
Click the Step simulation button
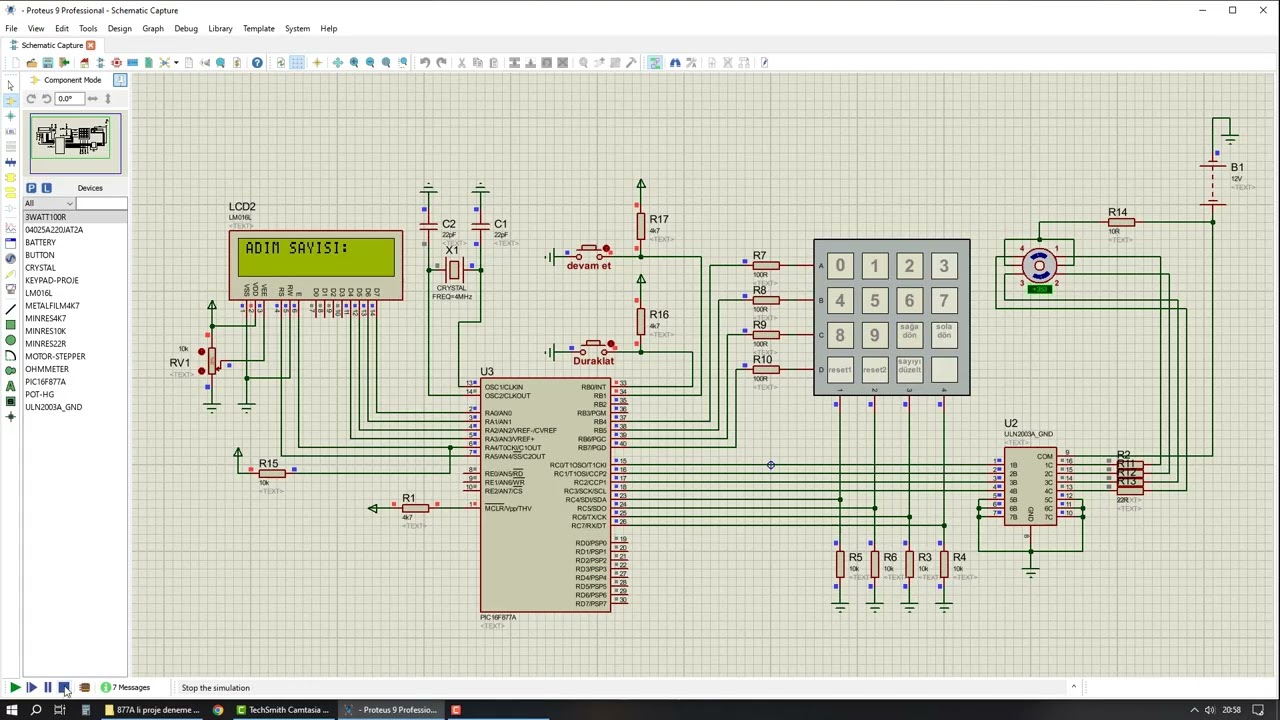coord(31,688)
